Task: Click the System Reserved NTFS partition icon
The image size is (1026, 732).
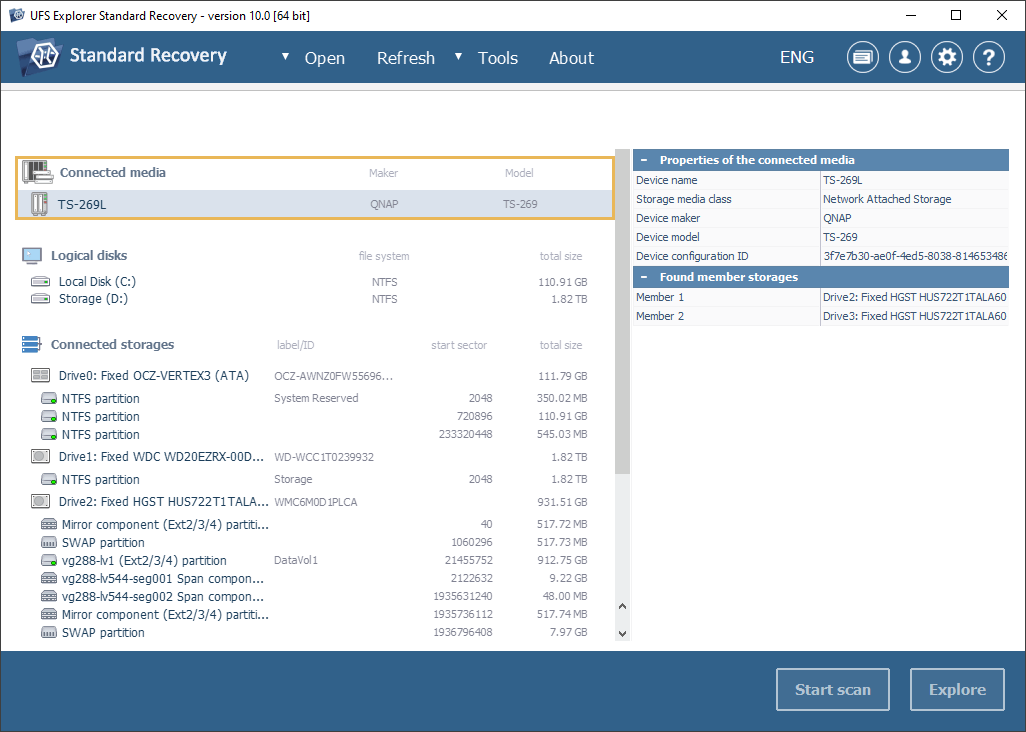Action: click(x=49, y=398)
